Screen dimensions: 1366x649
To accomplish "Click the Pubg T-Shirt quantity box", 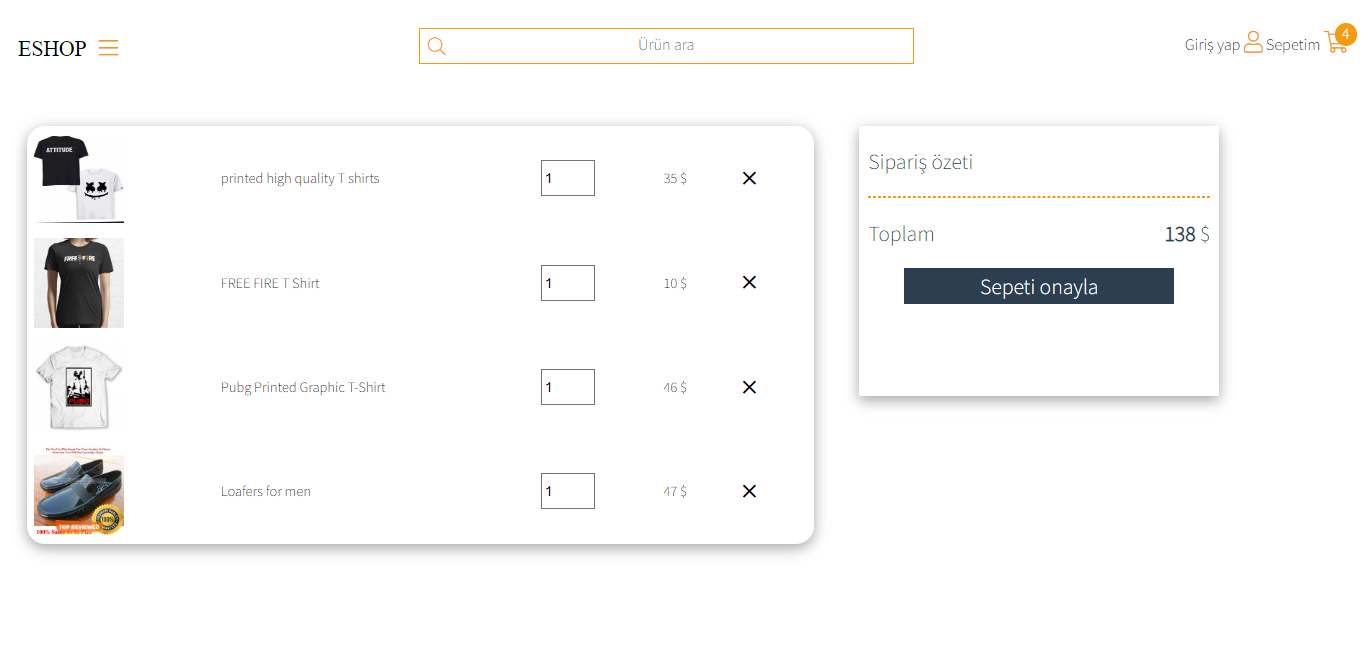I will click(x=567, y=387).
